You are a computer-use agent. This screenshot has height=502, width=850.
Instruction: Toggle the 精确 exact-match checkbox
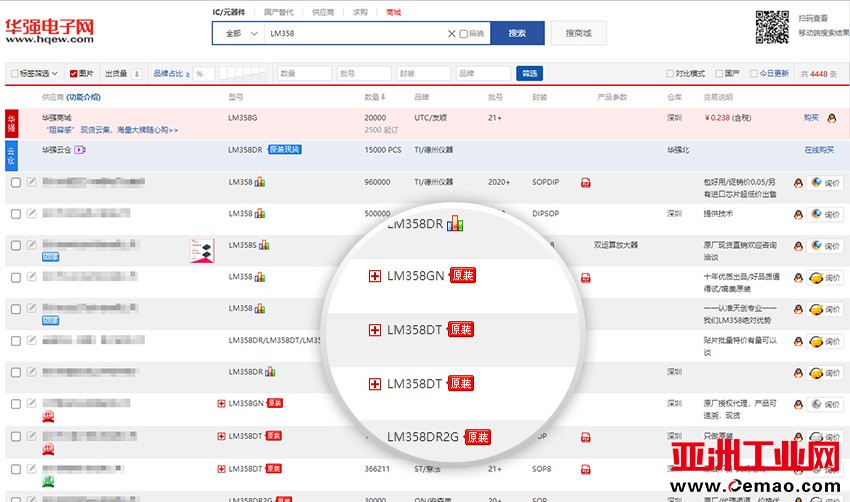click(463, 34)
